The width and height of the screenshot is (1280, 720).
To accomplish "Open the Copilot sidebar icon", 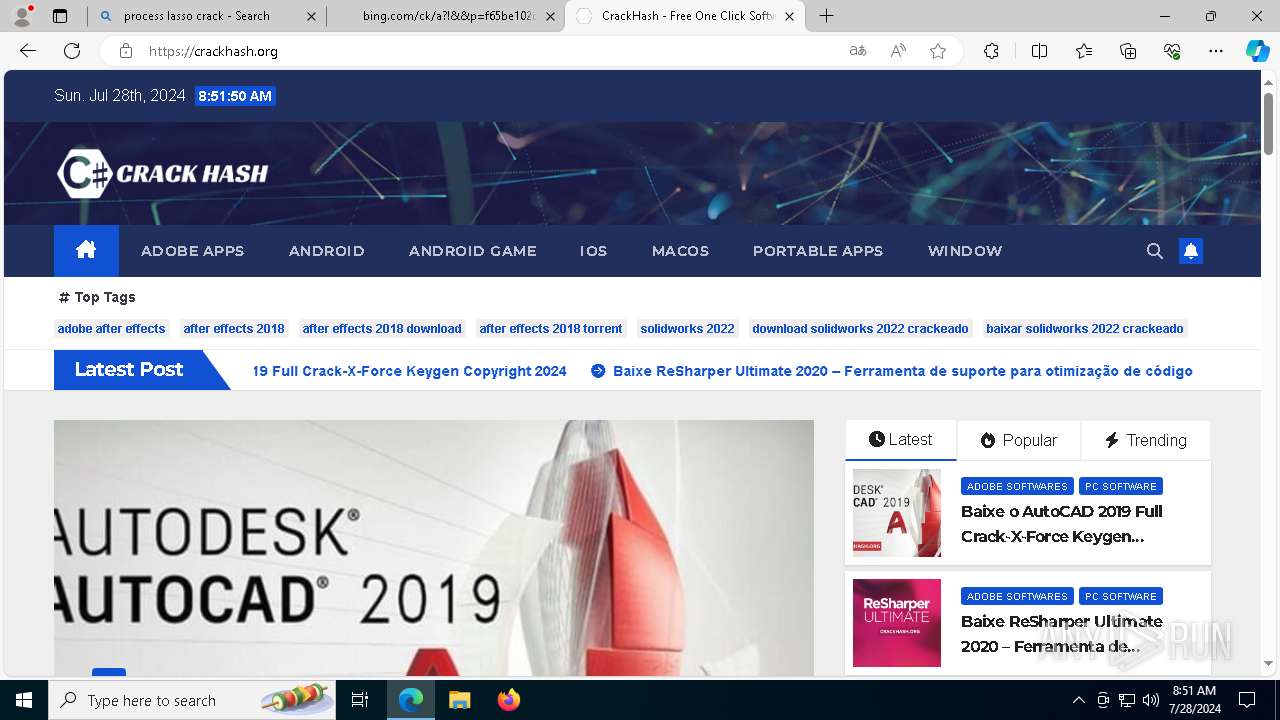I will (1257, 51).
